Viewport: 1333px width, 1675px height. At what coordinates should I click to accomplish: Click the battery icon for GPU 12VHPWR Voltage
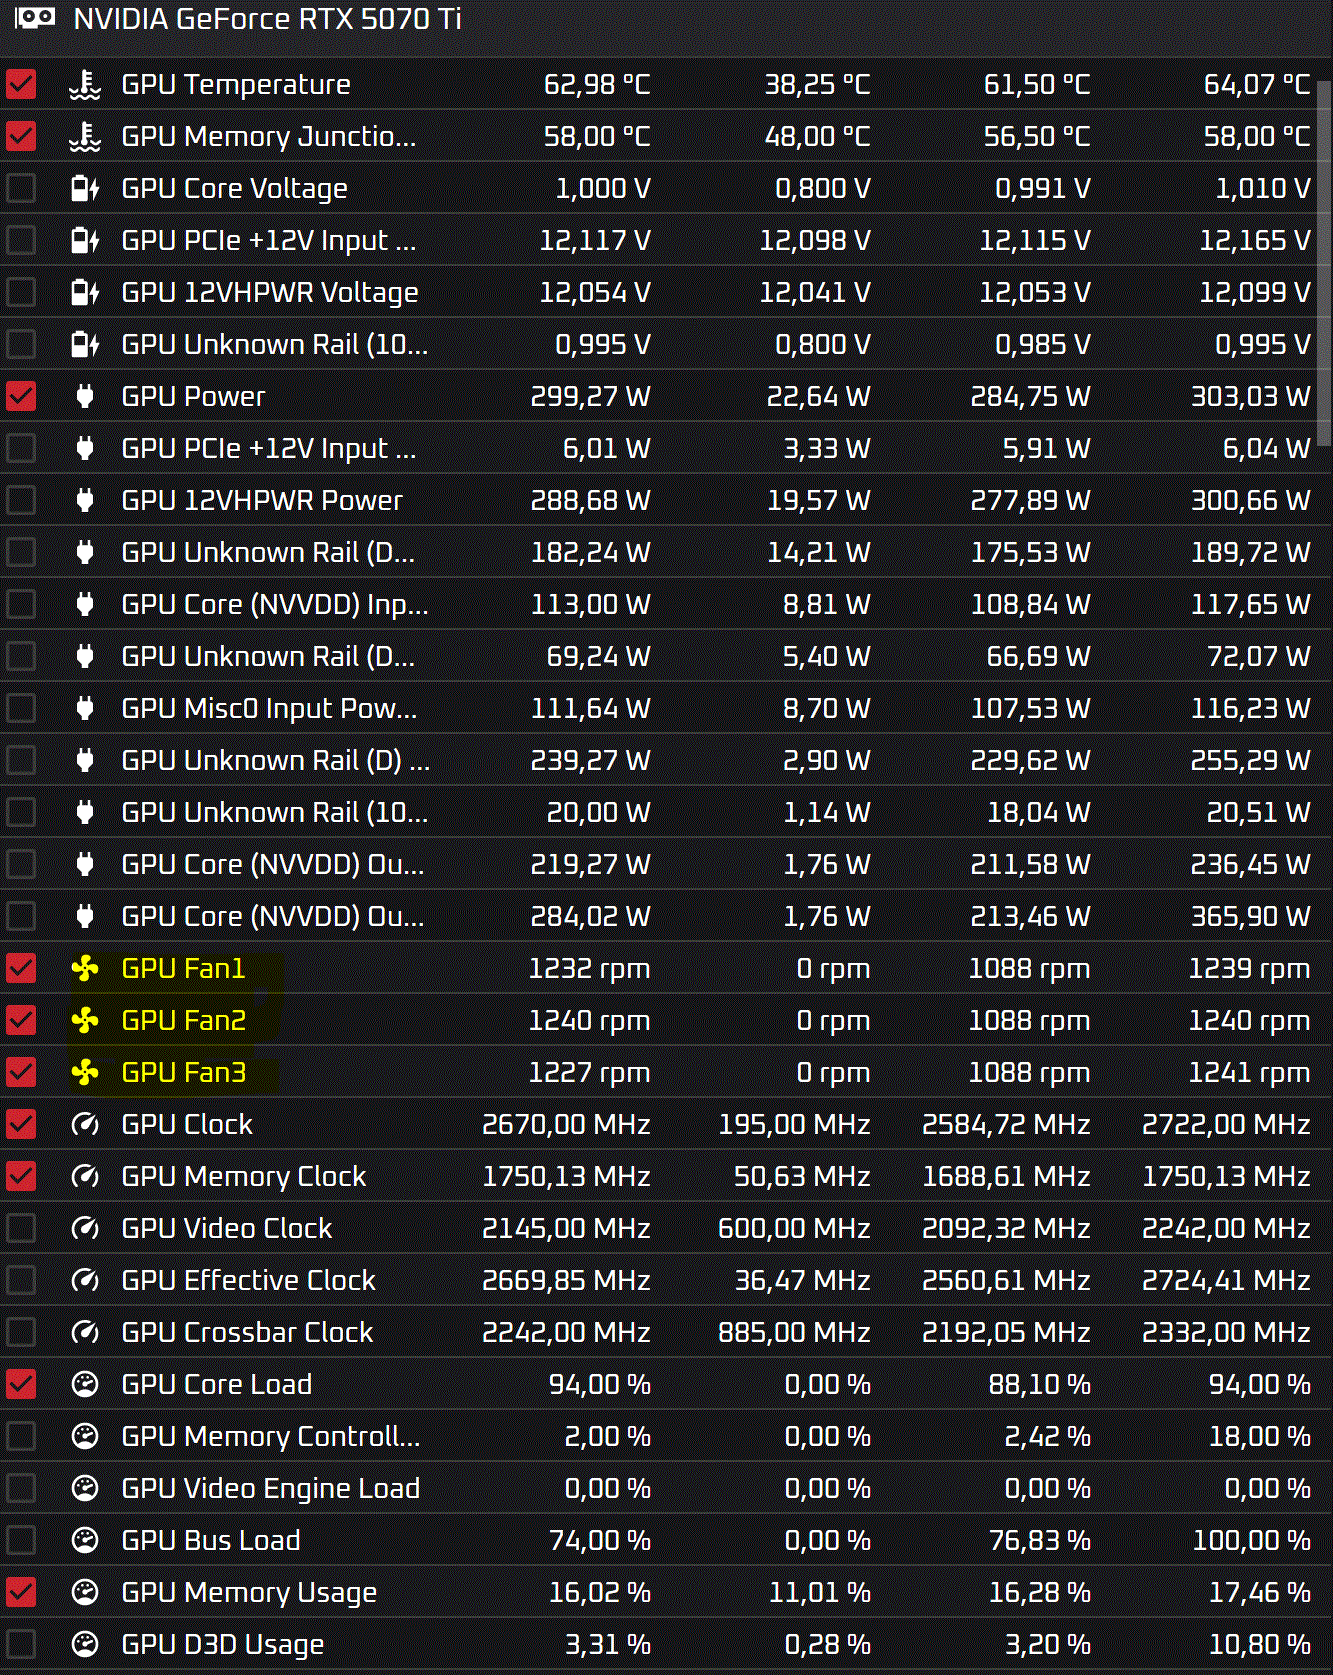pyautogui.click(x=85, y=292)
